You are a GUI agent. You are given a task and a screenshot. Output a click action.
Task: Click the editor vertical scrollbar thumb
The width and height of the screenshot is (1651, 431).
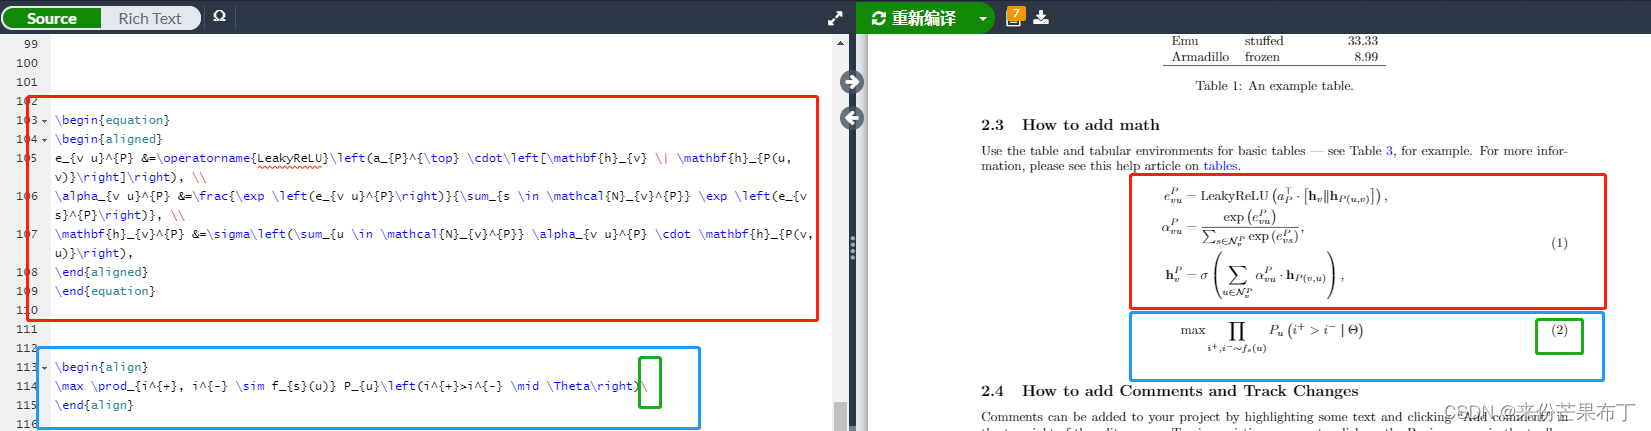[840, 416]
